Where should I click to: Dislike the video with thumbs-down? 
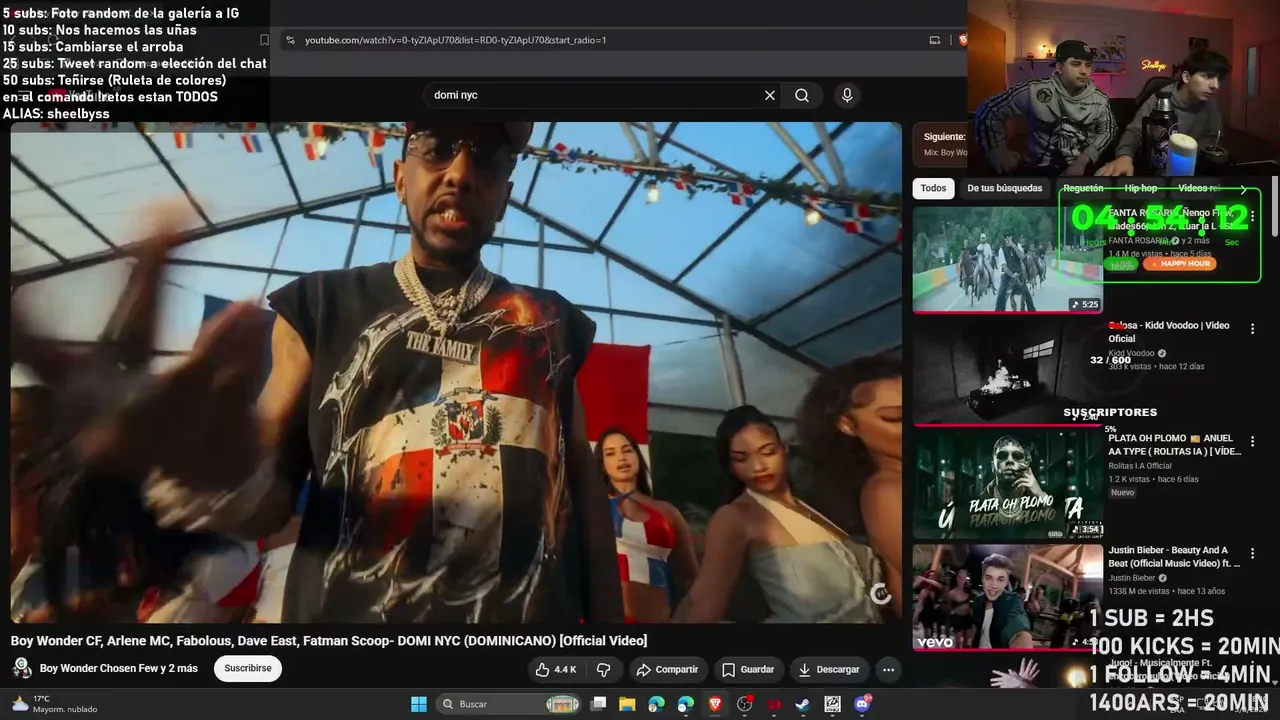coord(604,669)
